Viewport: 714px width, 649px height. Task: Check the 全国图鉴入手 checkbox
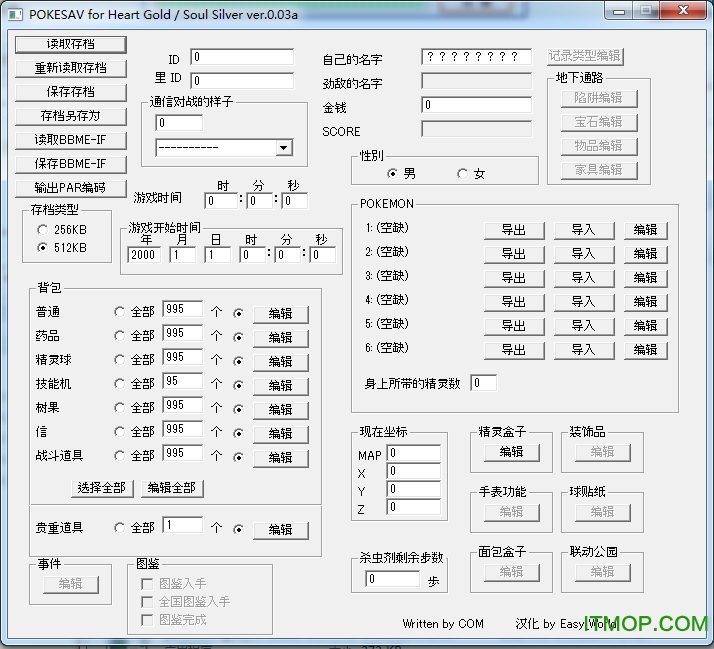coord(147,602)
